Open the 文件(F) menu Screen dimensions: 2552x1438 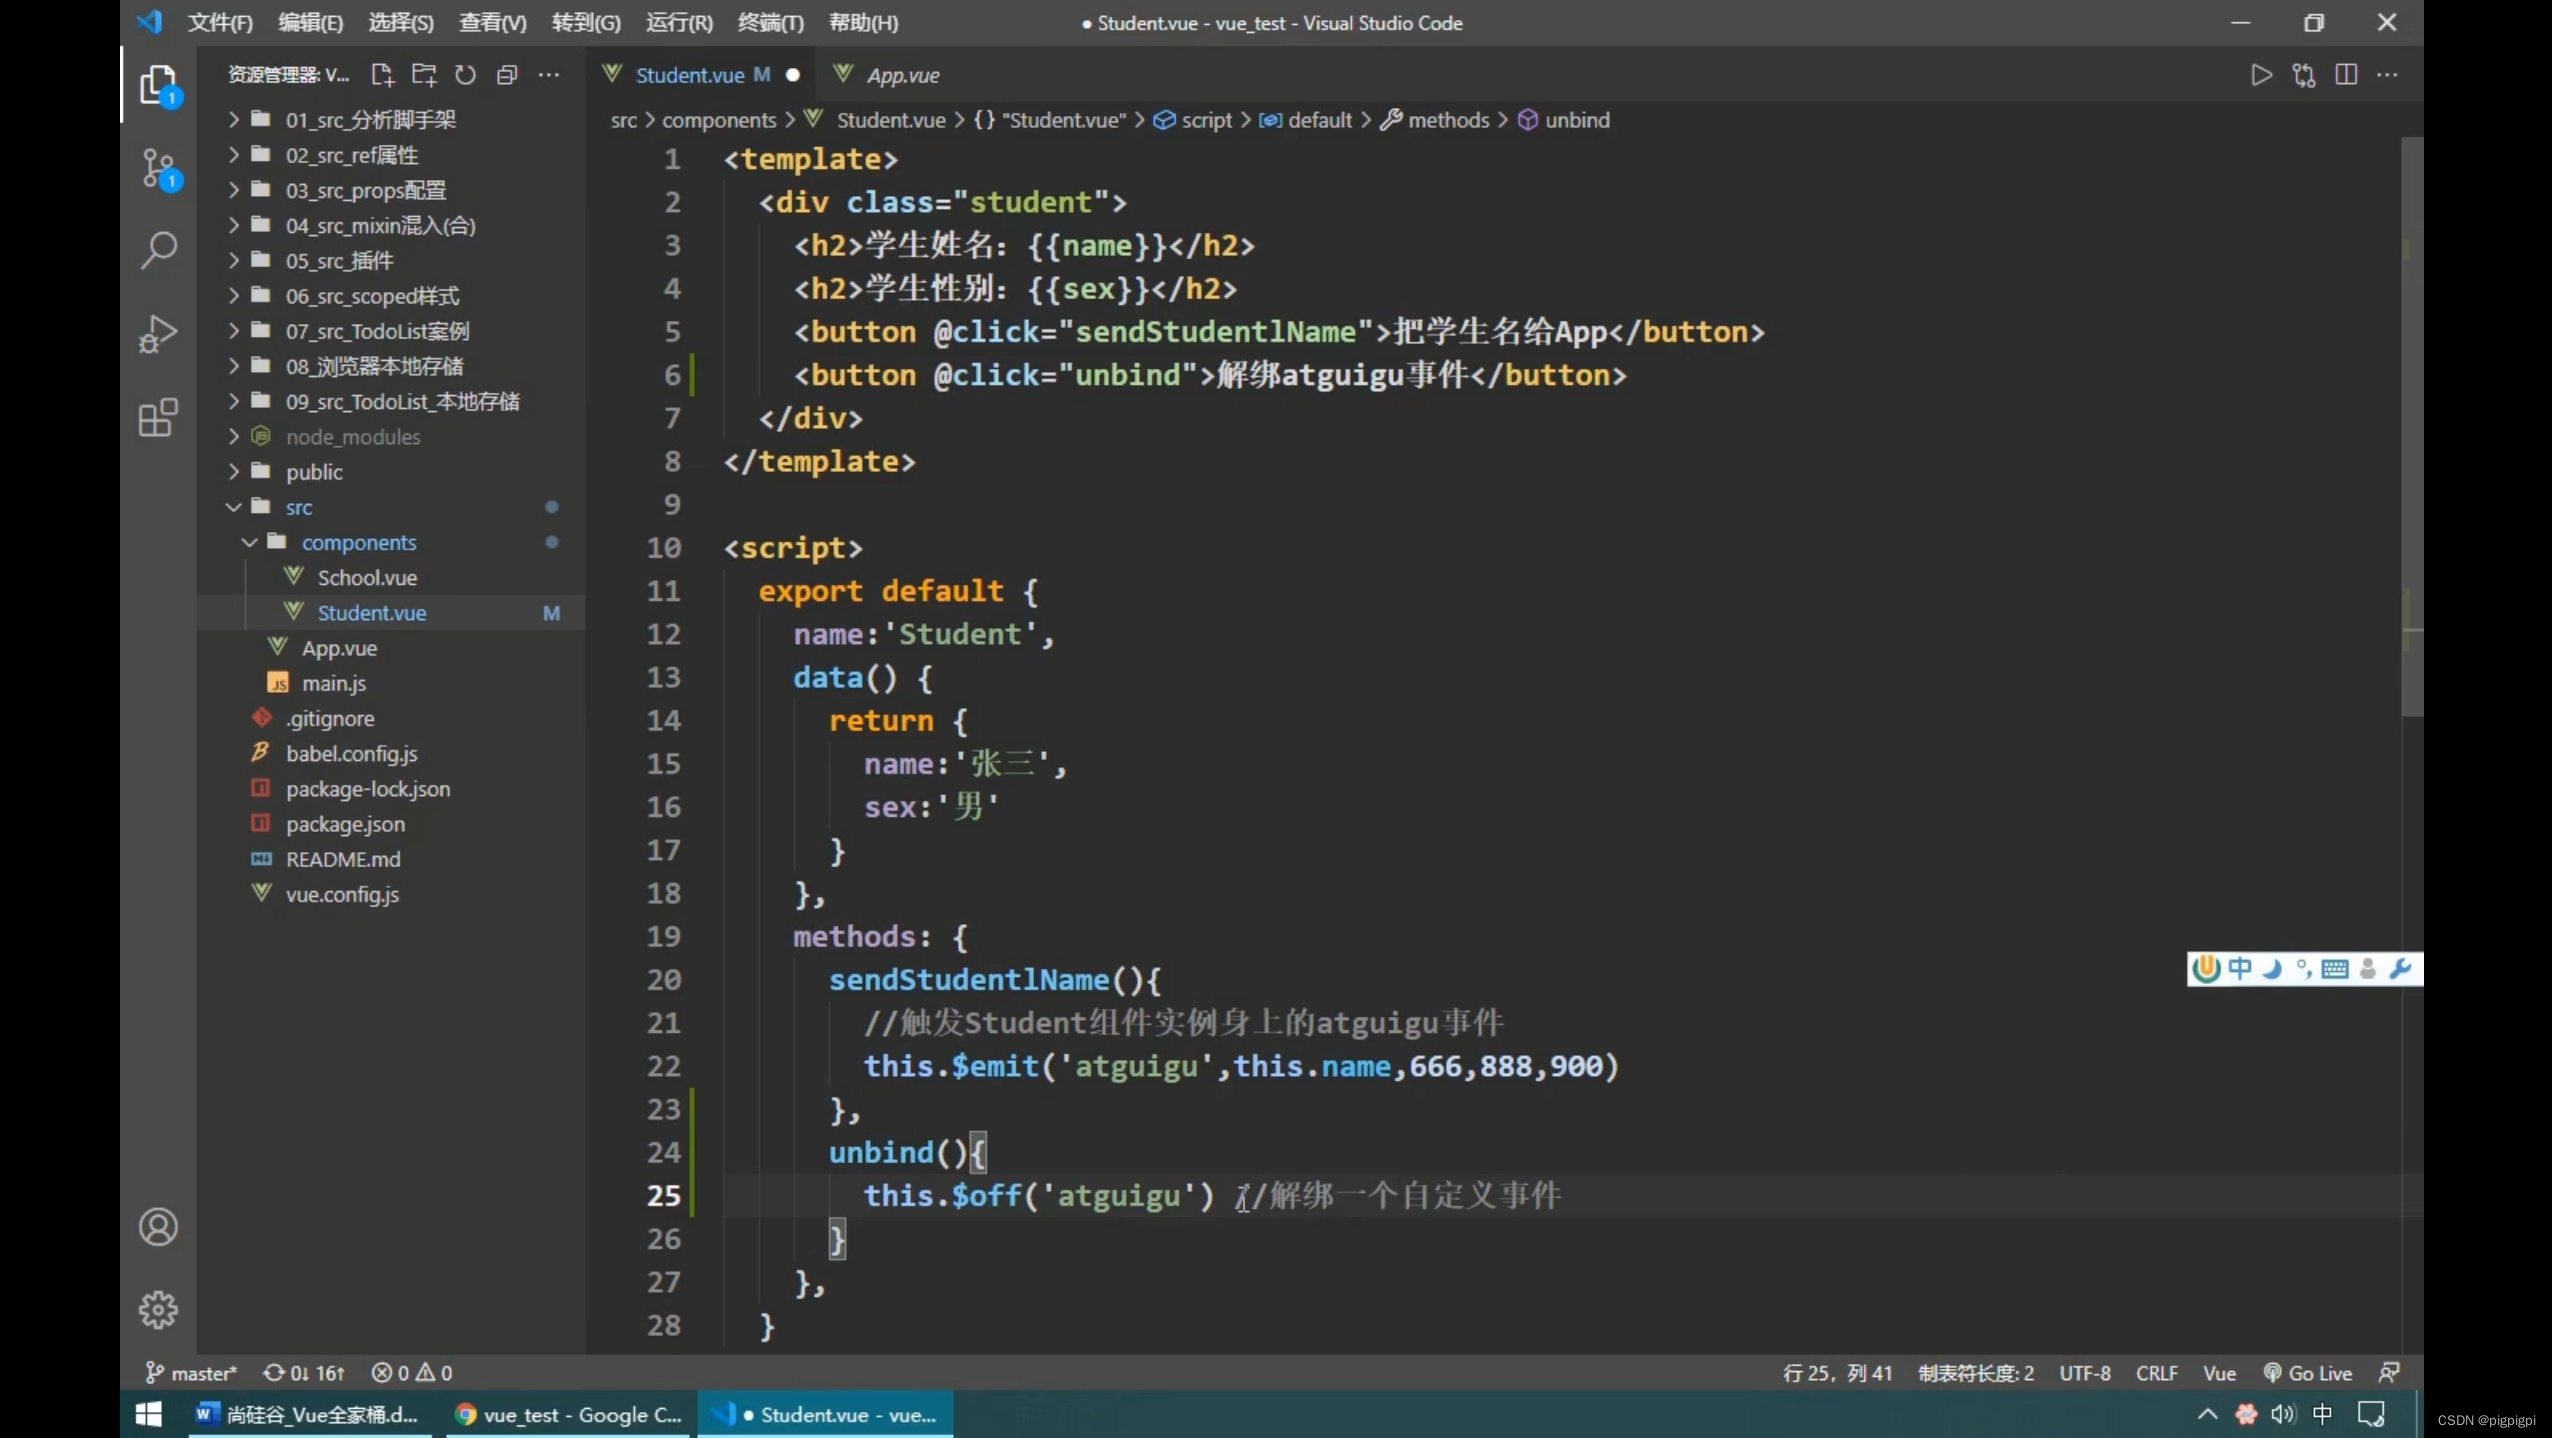click(x=220, y=22)
